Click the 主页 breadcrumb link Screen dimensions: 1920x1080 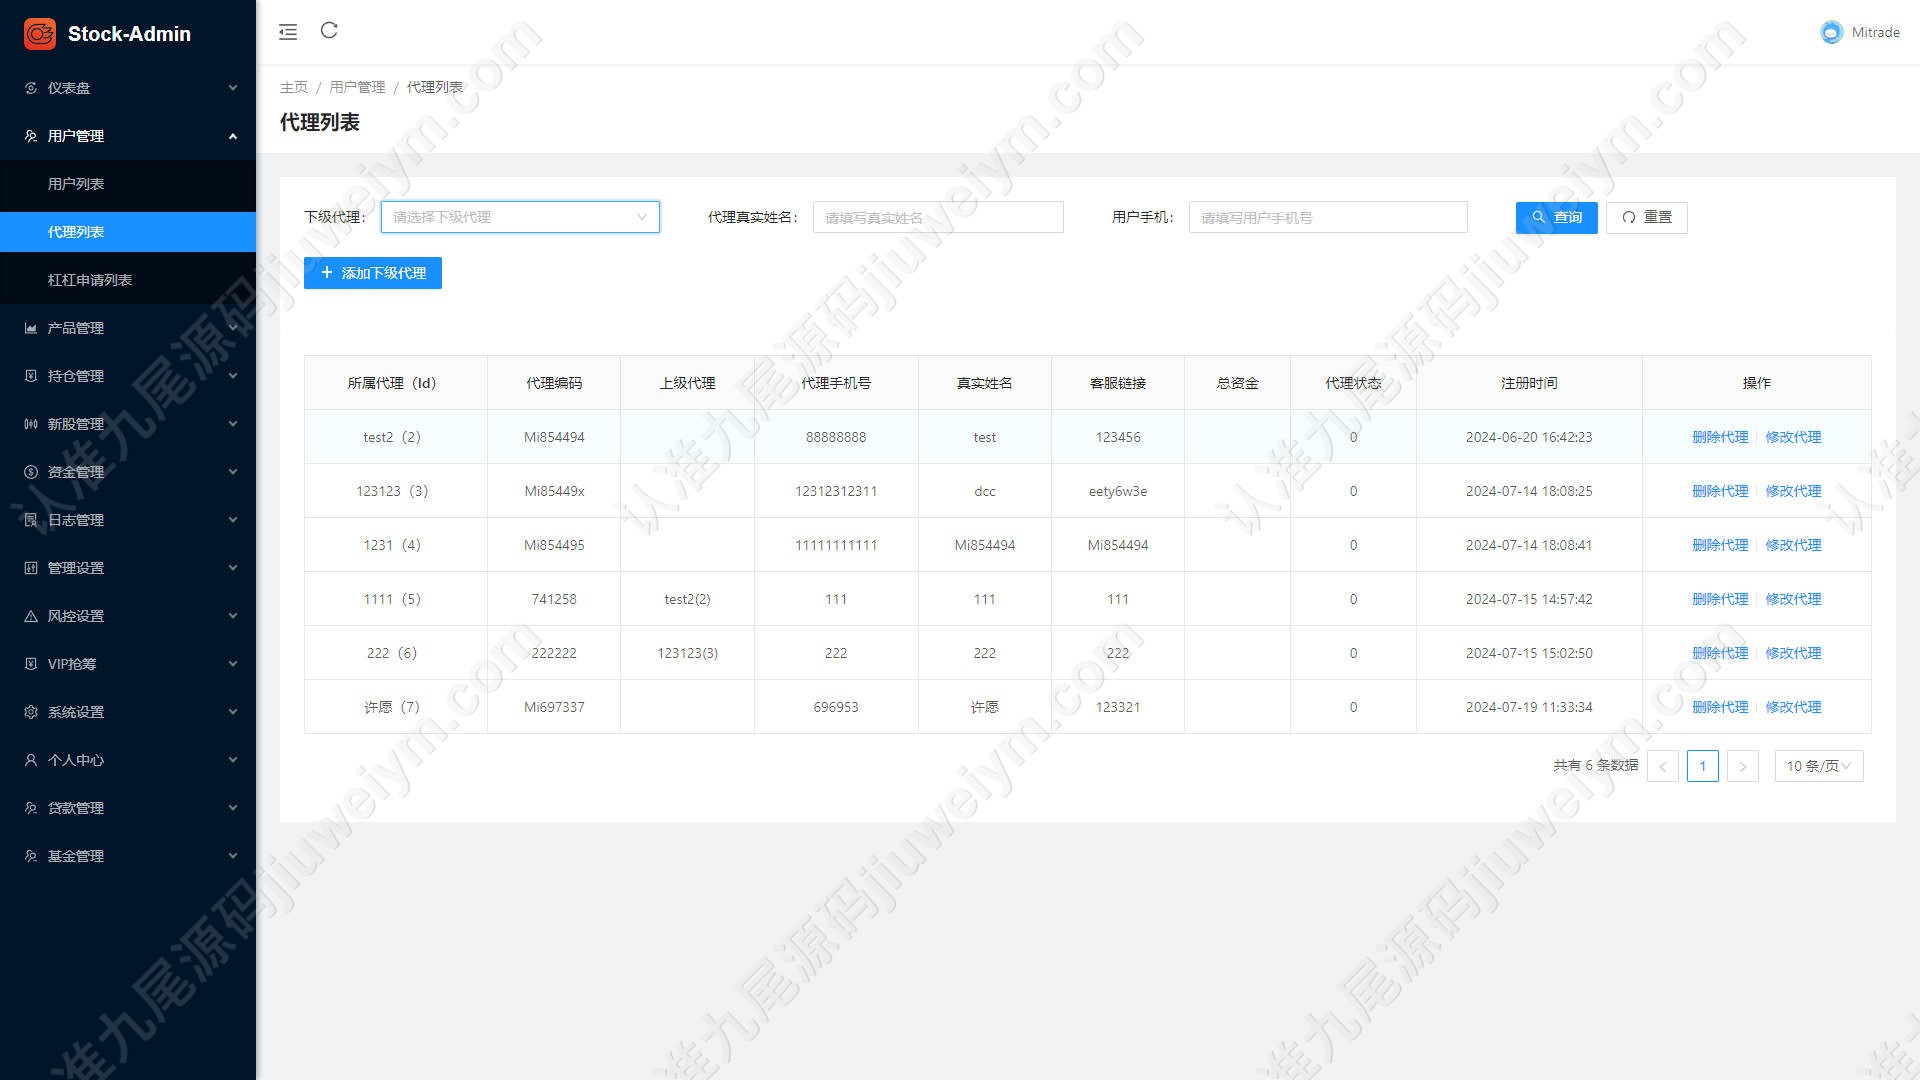tap(294, 87)
